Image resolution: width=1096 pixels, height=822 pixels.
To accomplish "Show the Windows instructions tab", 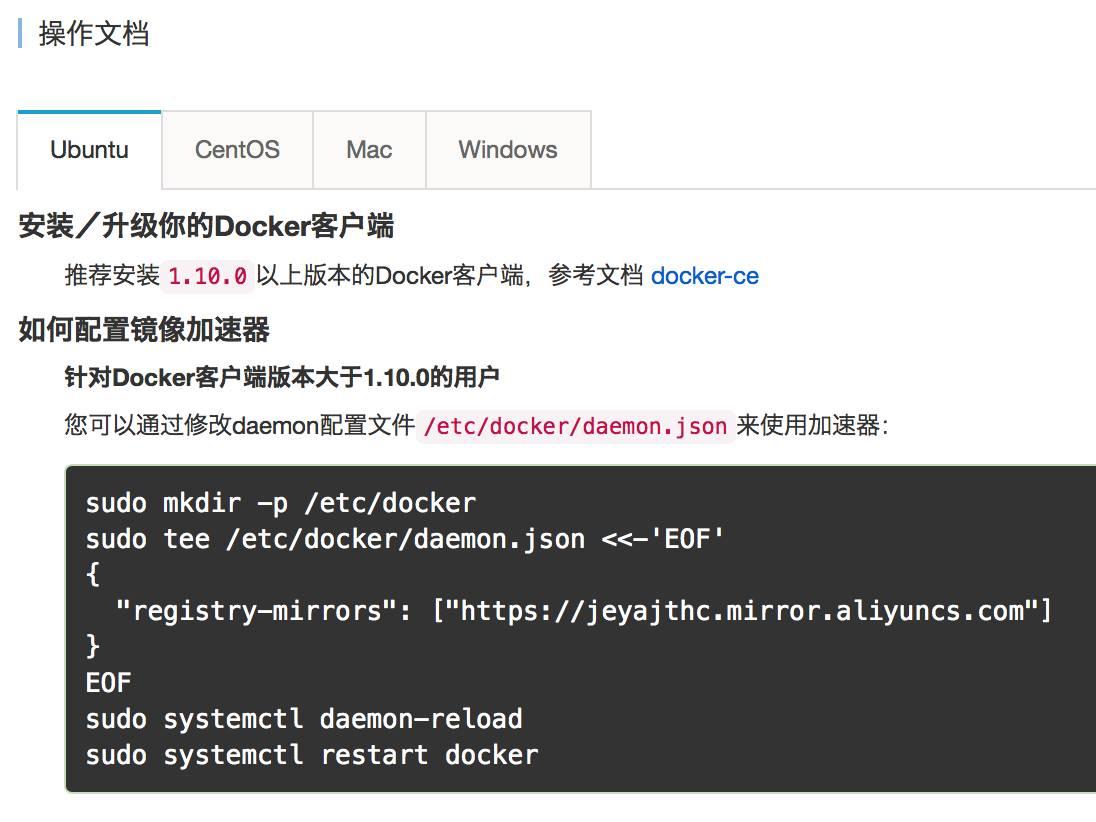I will (x=508, y=150).
